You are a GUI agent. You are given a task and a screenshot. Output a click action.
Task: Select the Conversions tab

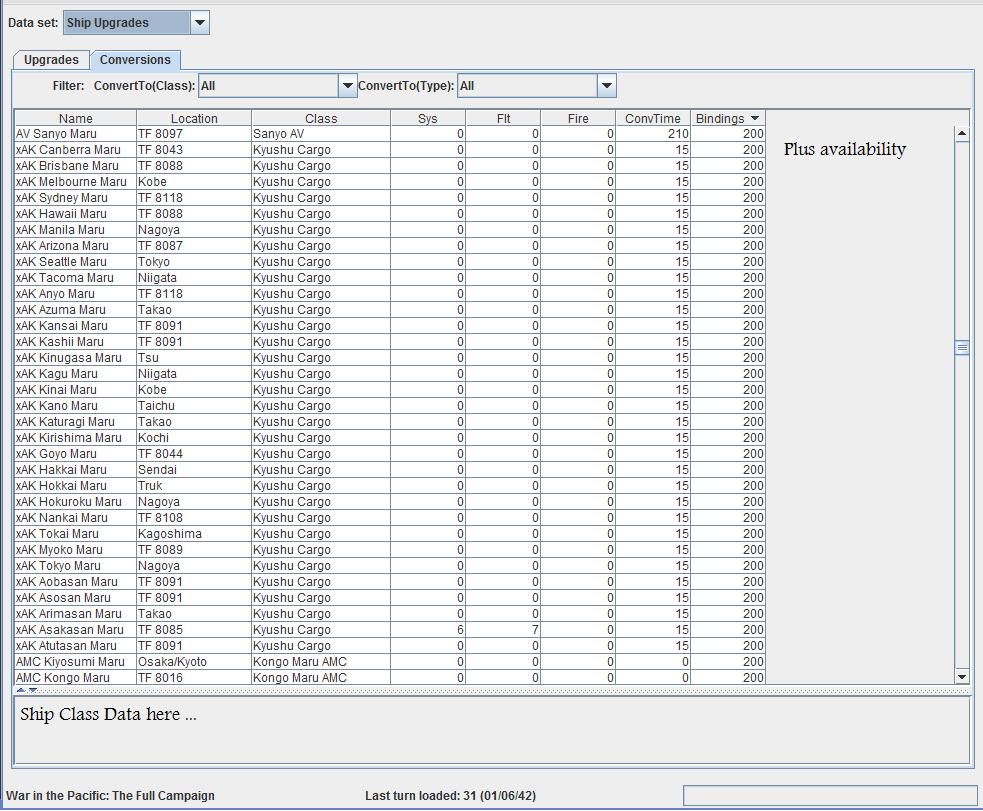click(x=135, y=60)
